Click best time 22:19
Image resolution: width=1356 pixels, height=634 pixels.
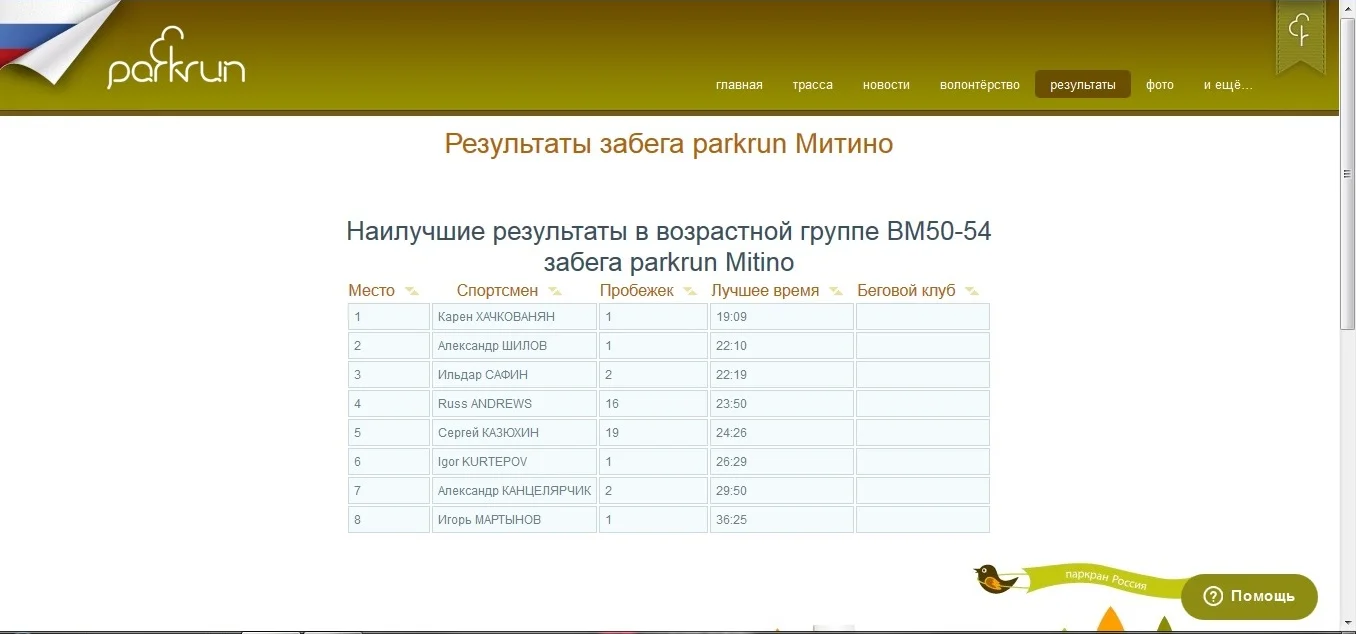coord(732,375)
